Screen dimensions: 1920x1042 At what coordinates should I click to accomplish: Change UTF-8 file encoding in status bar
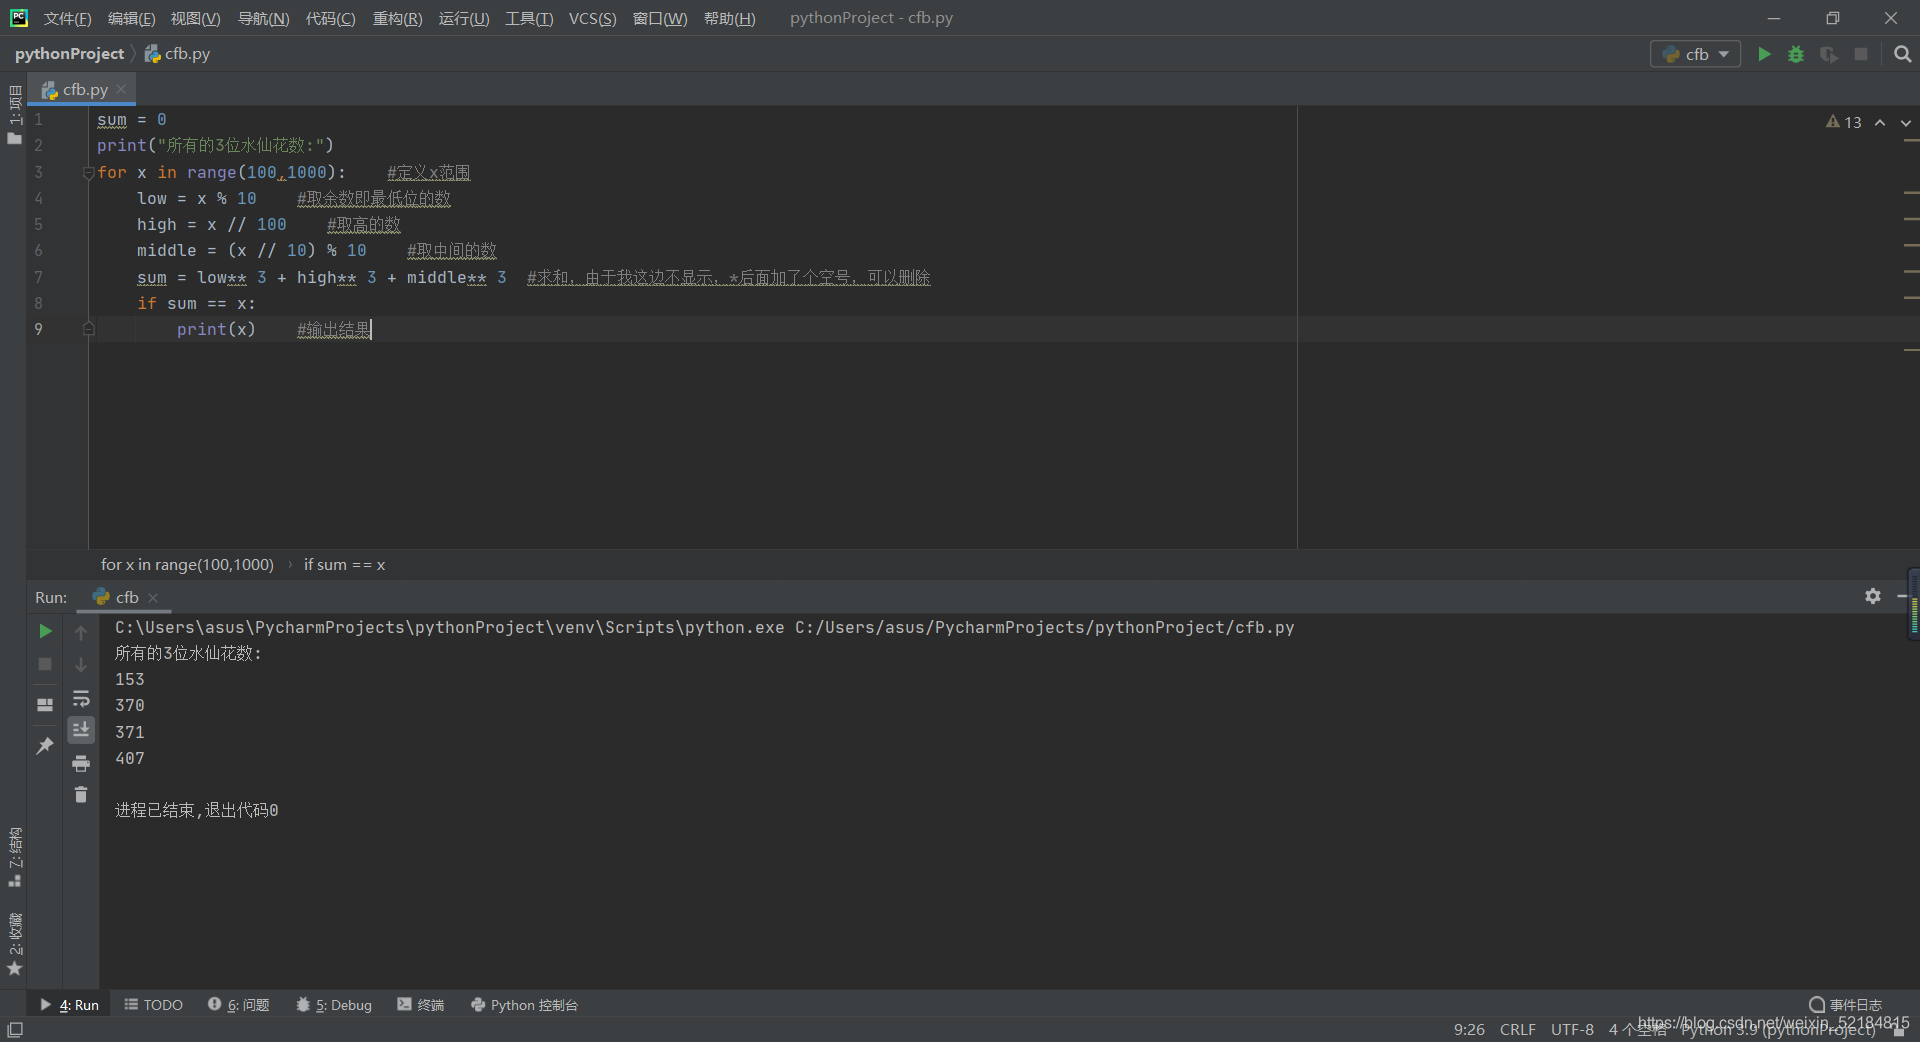click(1572, 1029)
